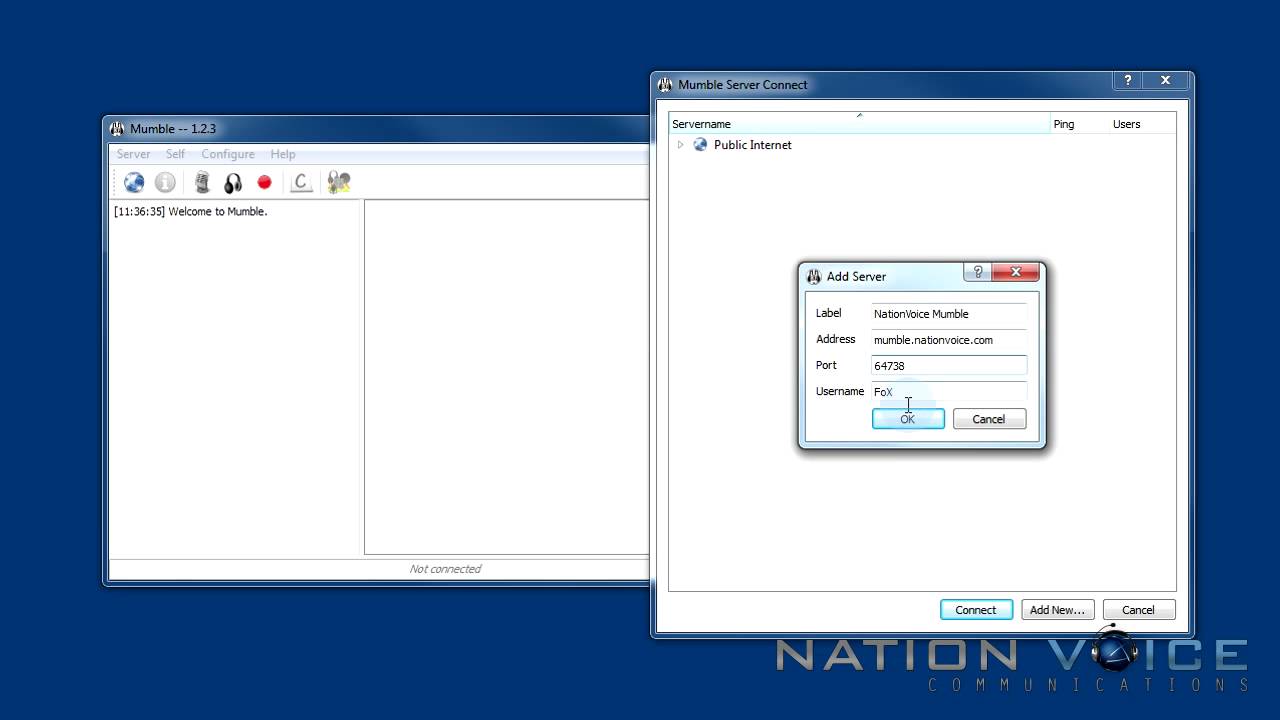Click the Server Information icon
This screenshot has width=1280, height=720.
pos(166,182)
